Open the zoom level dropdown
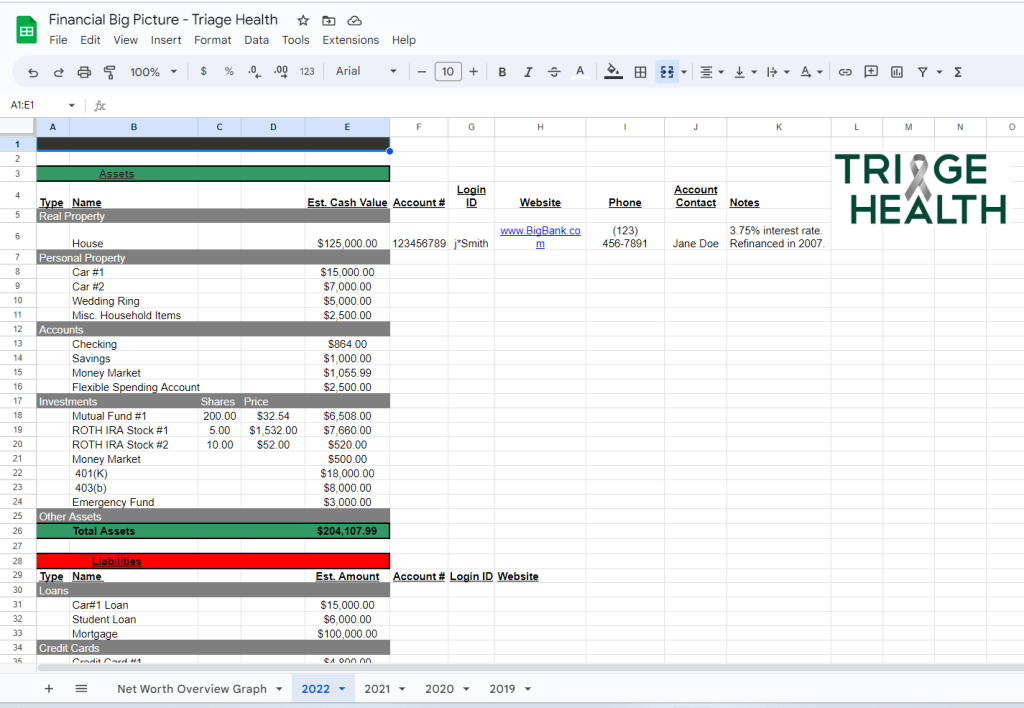Screen dimensions: 1024x708 (x=153, y=72)
